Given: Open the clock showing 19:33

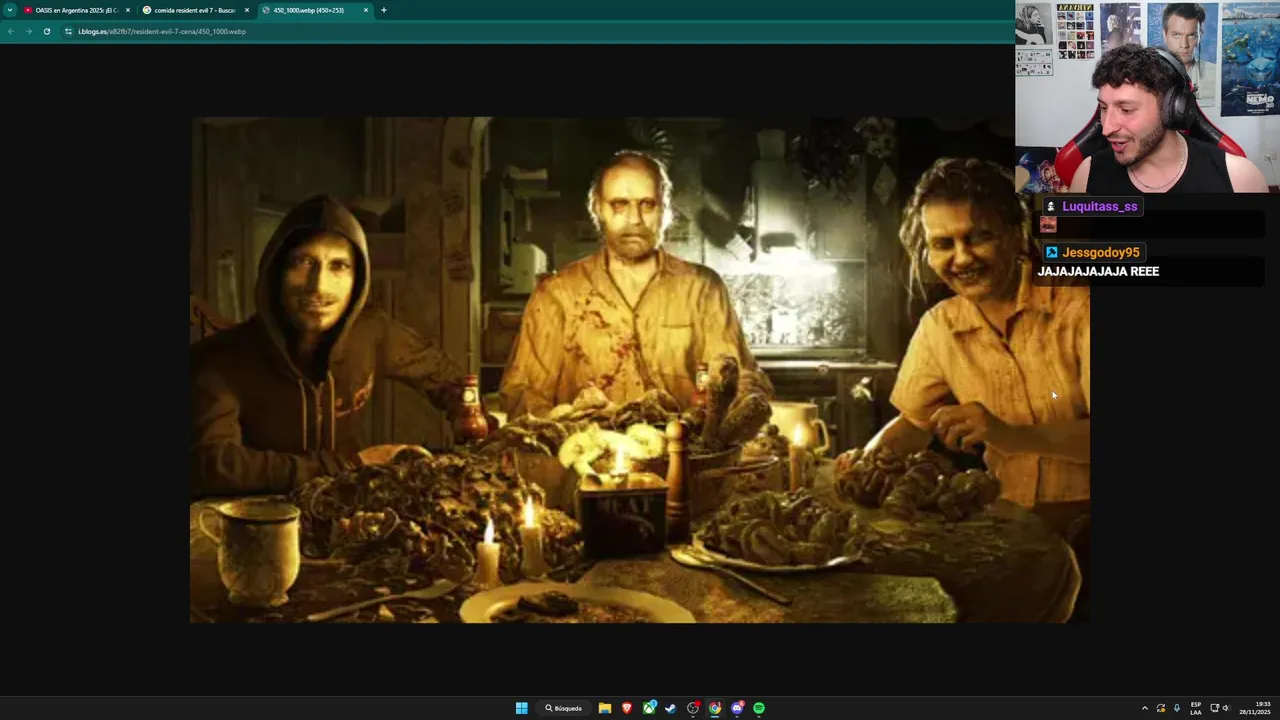Looking at the screenshot, I should (x=1255, y=708).
